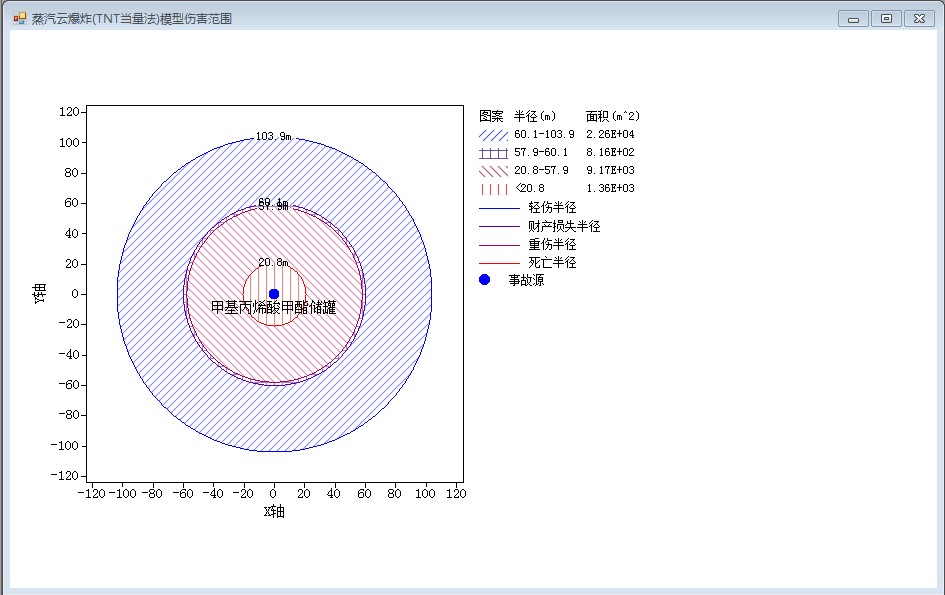This screenshot has height=595, width=945.
Task: Click the 轻伤半径 blue line sample
Action: click(499, 209)
